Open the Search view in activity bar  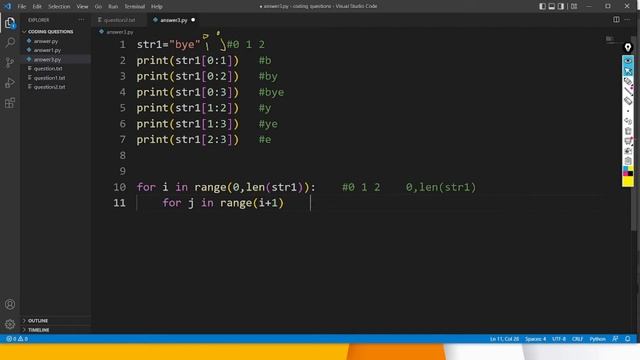pos(10,42)
